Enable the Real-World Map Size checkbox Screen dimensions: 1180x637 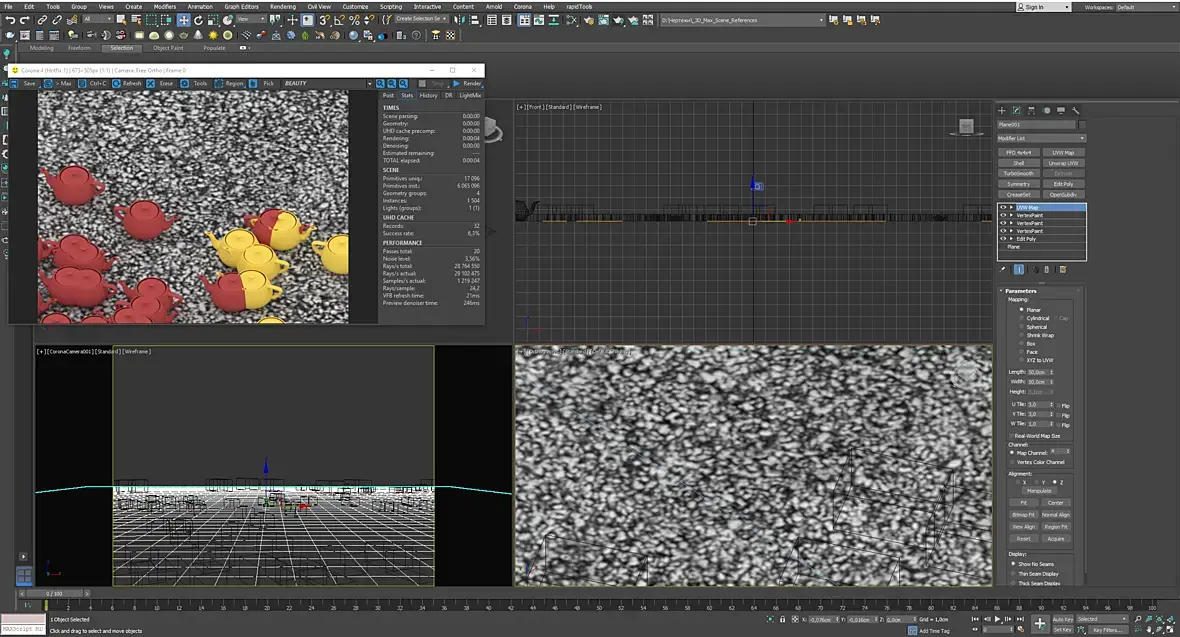pos(1011,435)
